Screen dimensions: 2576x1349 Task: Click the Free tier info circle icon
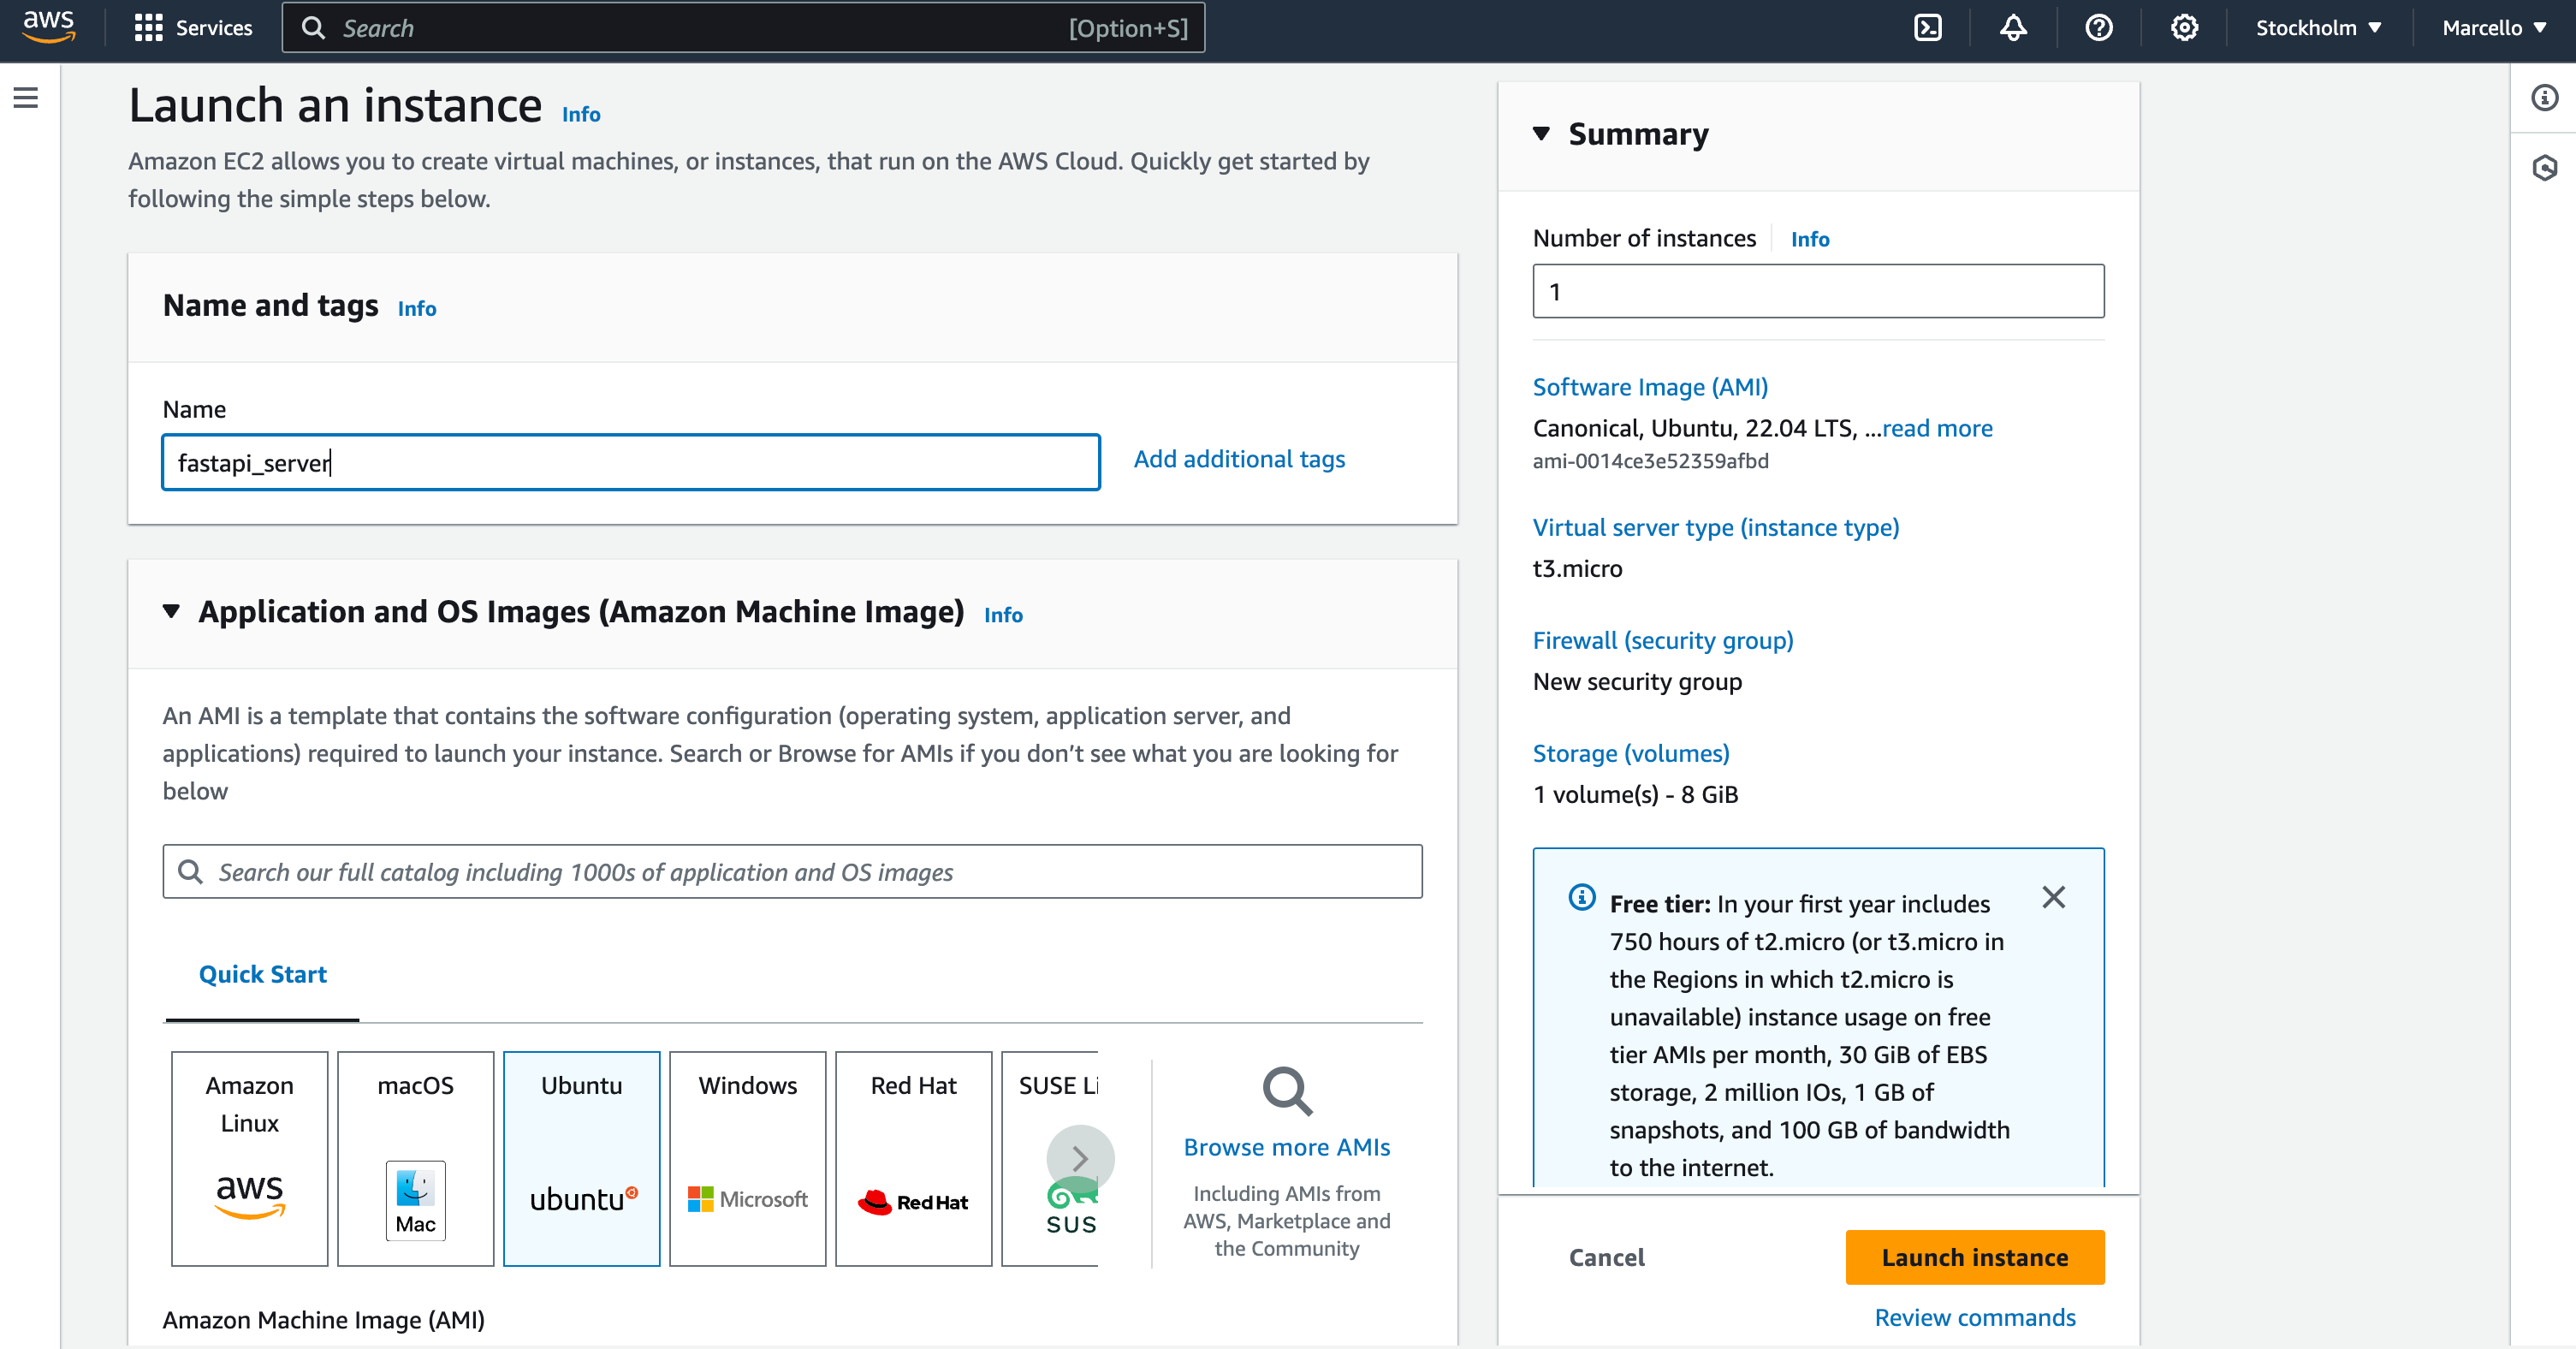pyautogui.click(x=1581, y=897)
